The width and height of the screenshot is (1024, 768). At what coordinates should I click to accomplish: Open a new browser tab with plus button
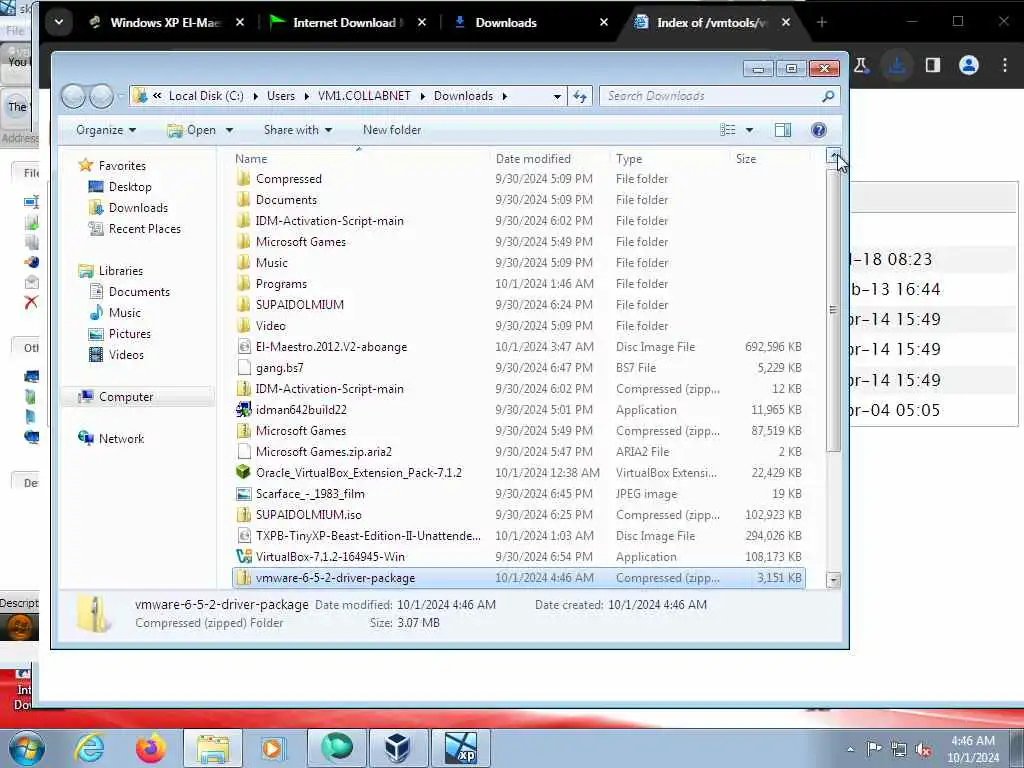(822, 22)
